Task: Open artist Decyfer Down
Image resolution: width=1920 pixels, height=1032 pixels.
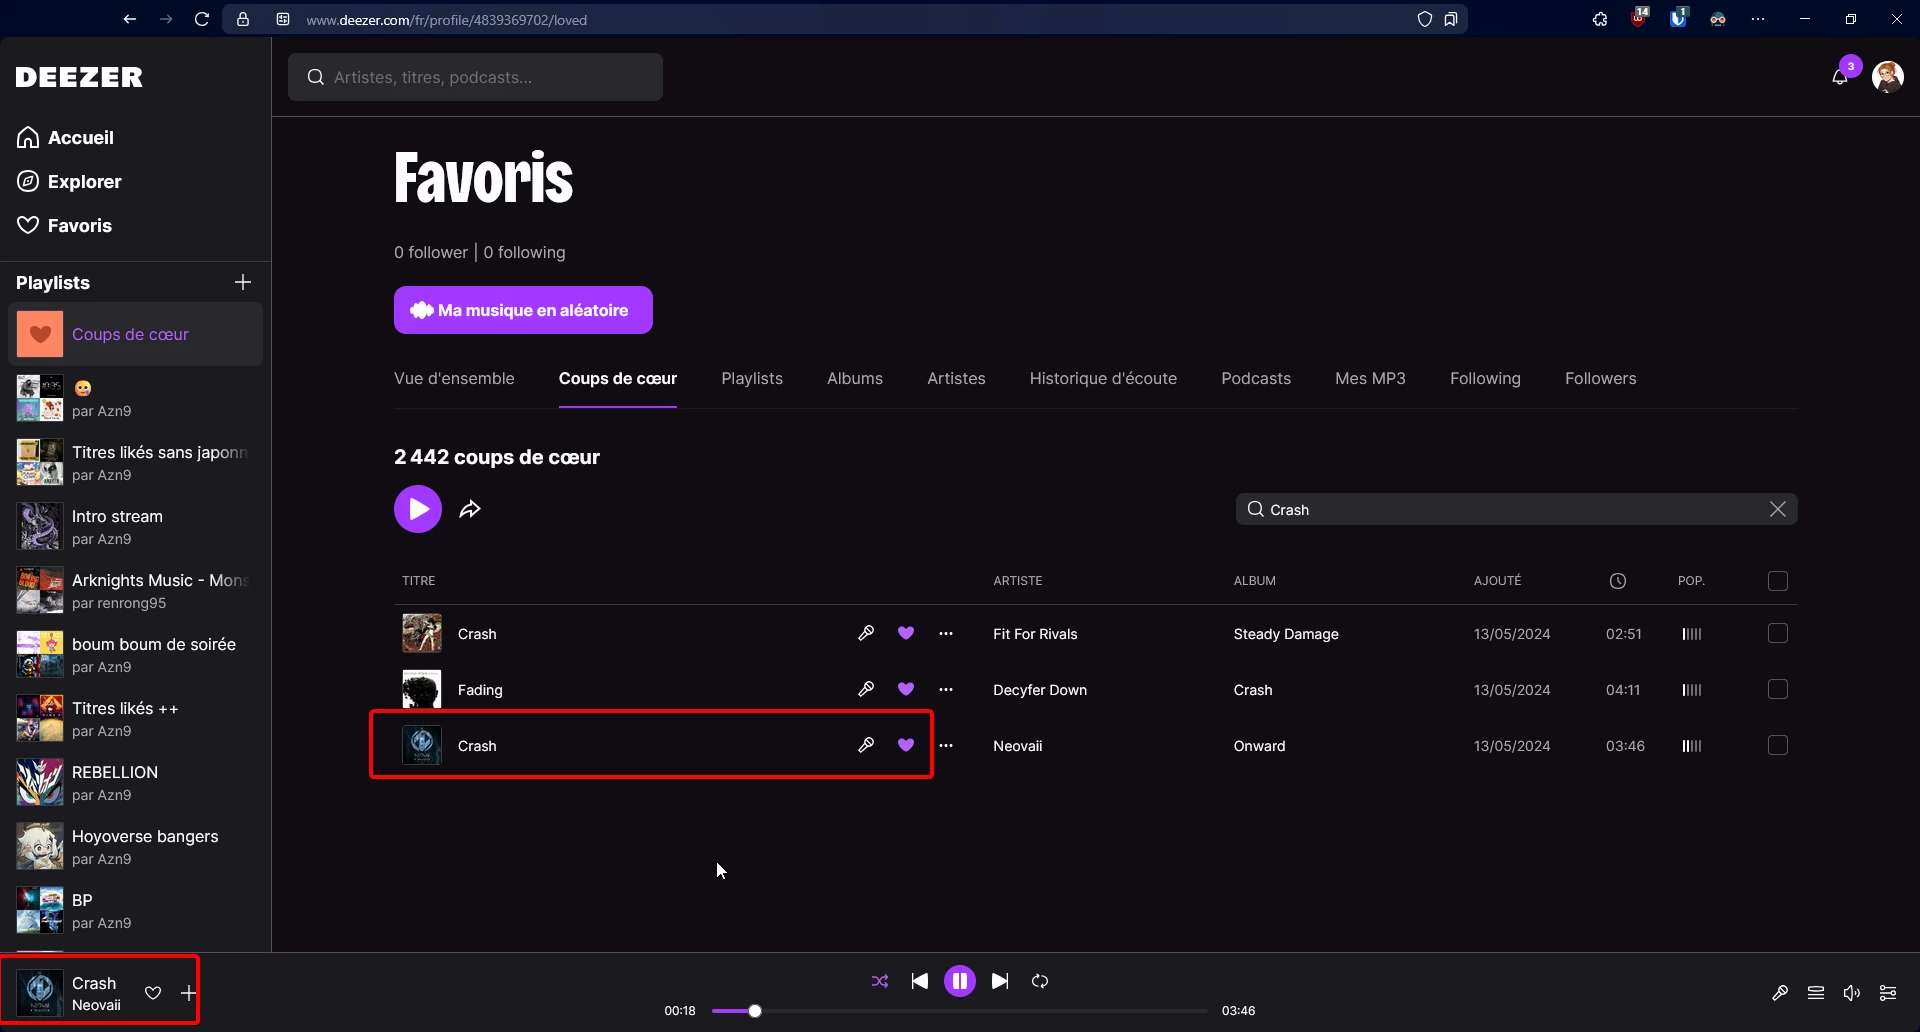Action: click(x=1040, y=690)
